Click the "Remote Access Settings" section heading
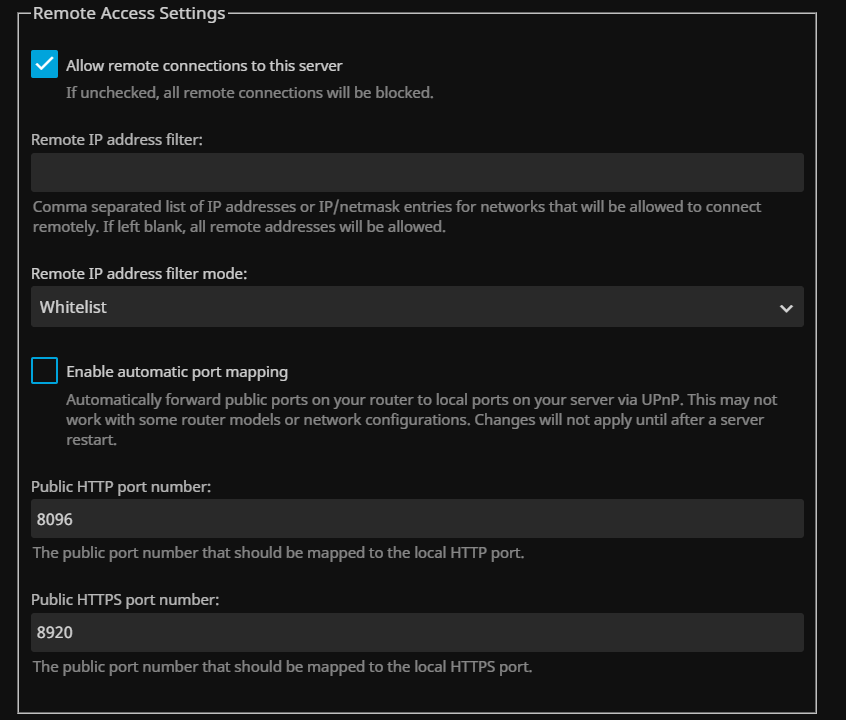This screenshot has width=846, height=720. [x=129, y=14]
